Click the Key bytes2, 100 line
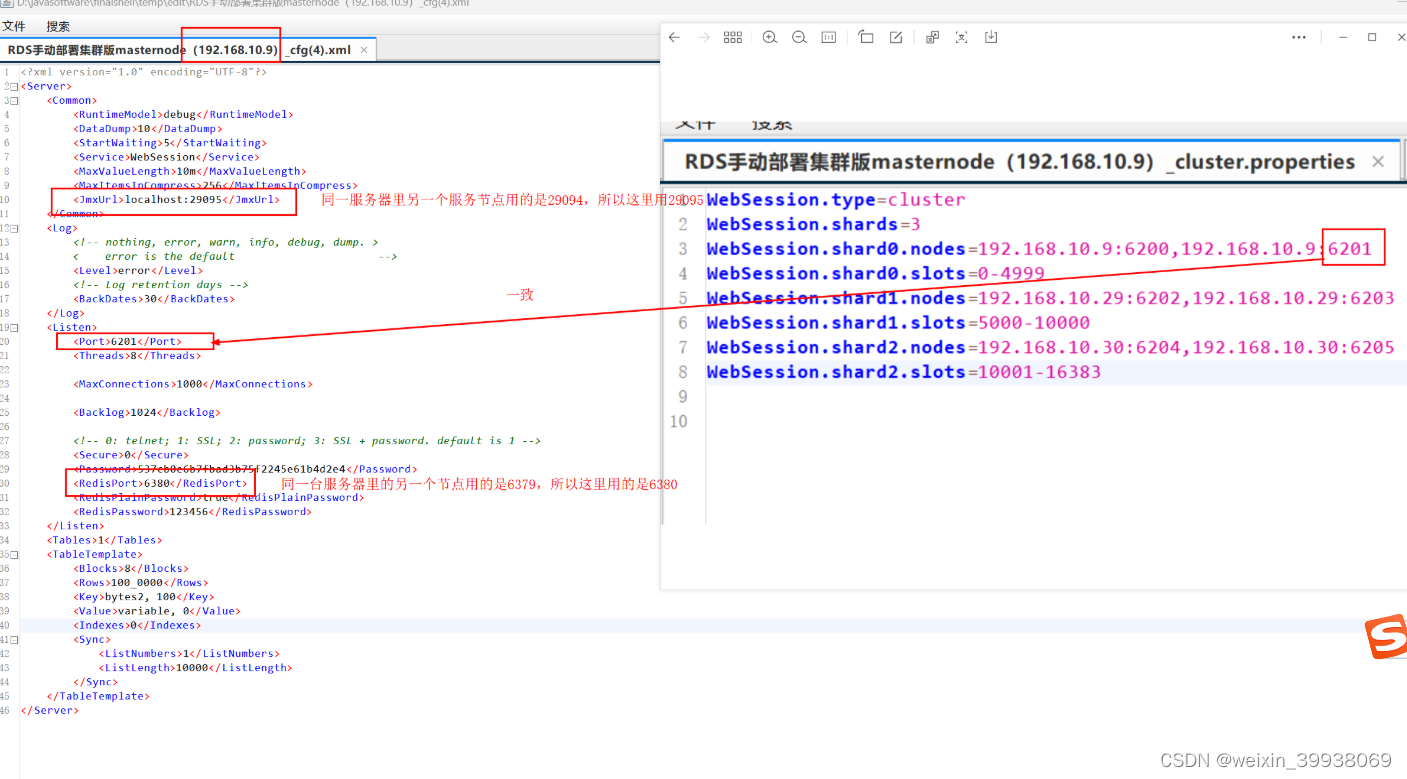The image size is (1407, 779). point(143,596)
